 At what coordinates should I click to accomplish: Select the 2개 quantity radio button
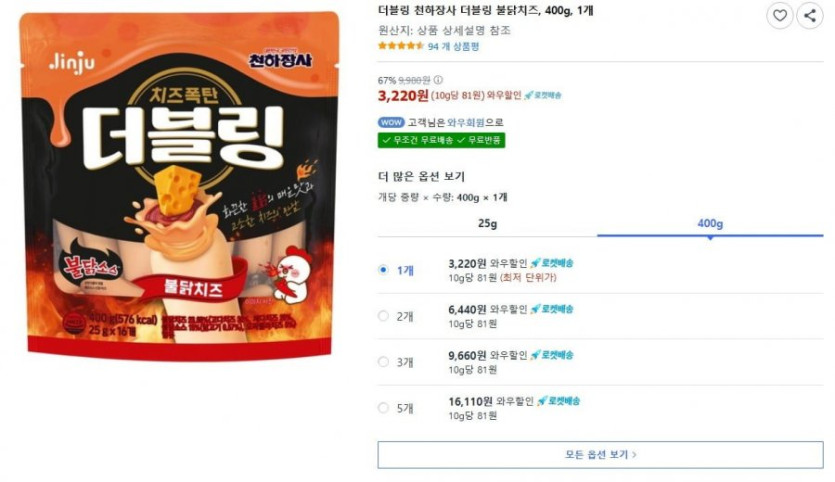383,316
